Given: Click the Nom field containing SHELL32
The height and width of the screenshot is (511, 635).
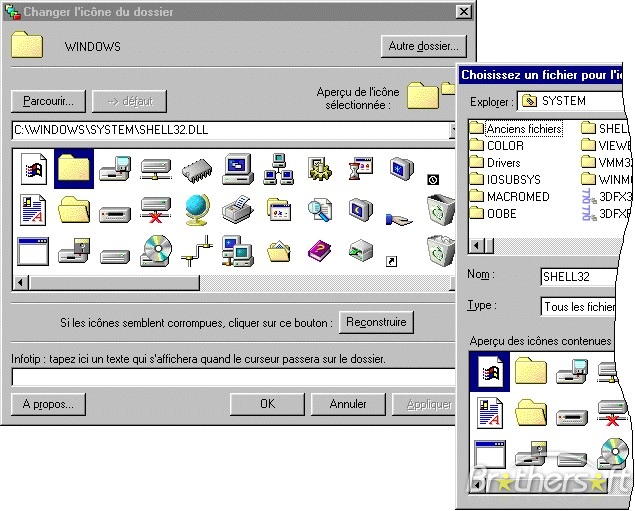Looking at the screenshot, I should pos(579,277).
